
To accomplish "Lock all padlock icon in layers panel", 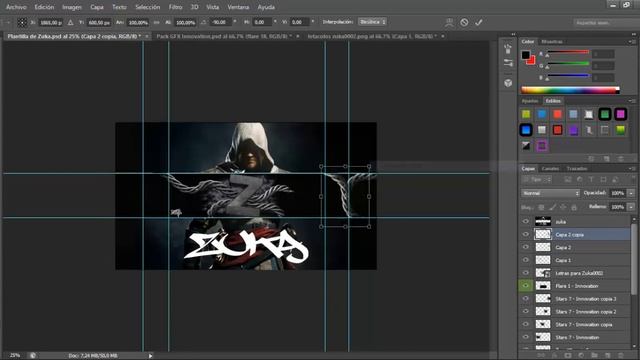I will point(574,207).
